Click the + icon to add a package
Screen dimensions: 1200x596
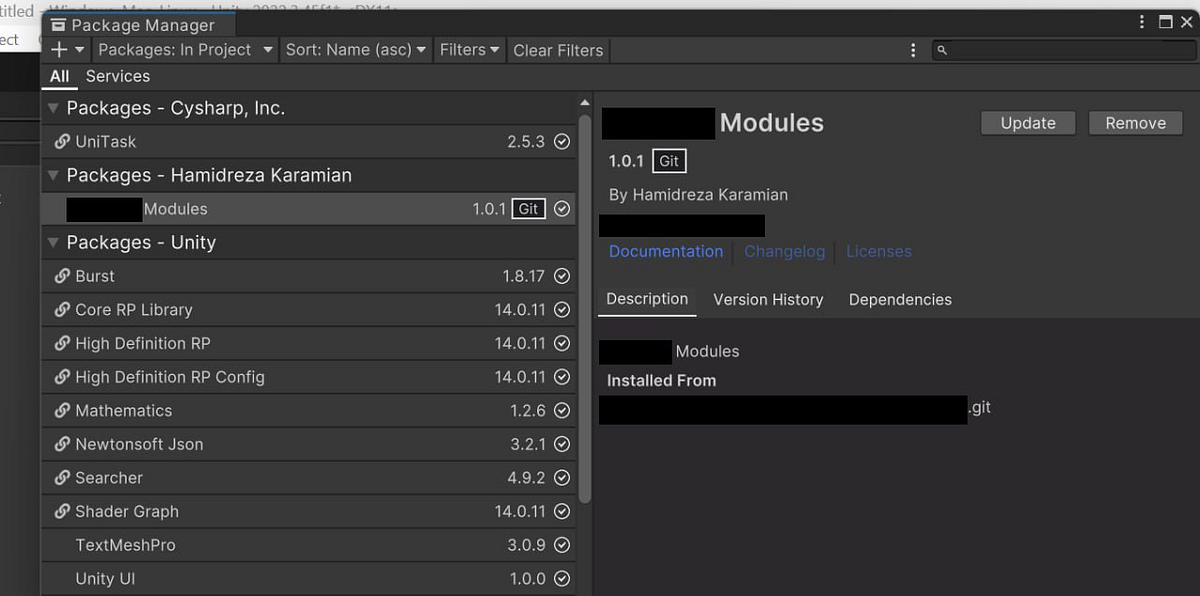[58, 49]
